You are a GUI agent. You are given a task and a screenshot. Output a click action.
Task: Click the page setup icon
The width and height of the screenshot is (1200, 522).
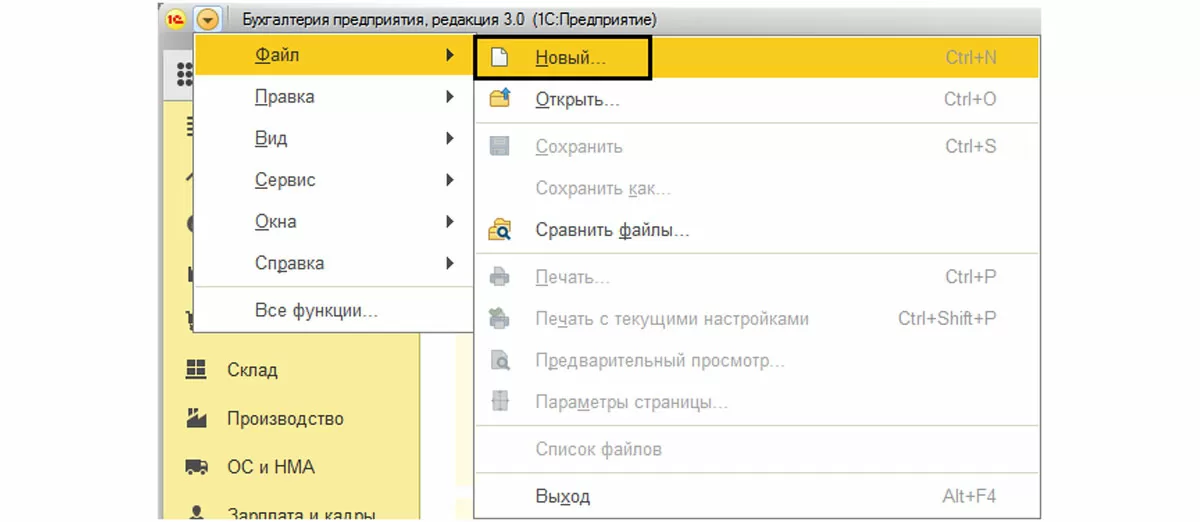point(499,402)
